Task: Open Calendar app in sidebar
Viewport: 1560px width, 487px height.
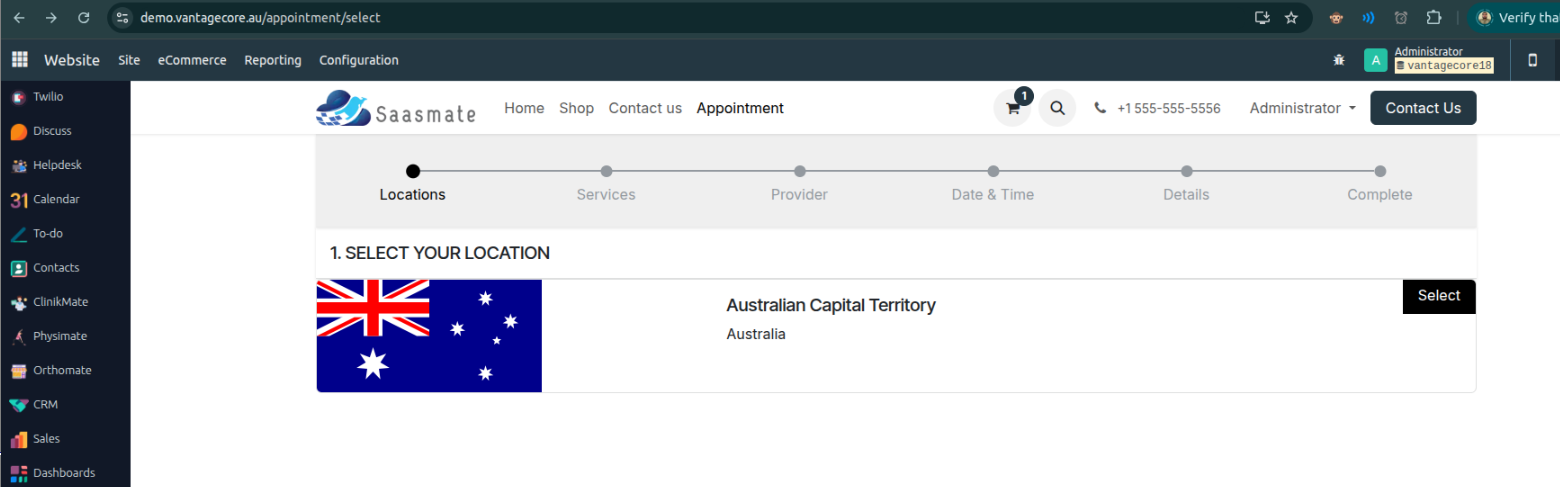Action: (x=56, y=199)
